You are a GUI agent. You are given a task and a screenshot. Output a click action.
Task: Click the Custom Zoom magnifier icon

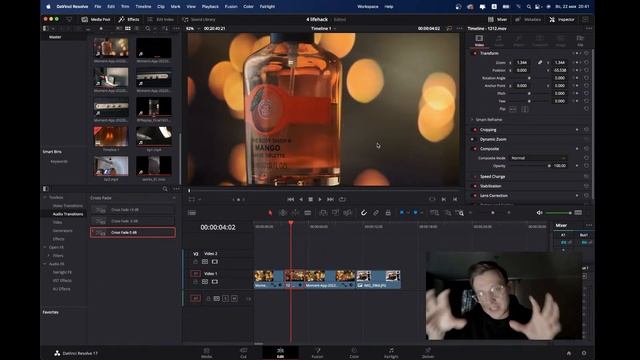pyautogui.click(x=460, y=213)
